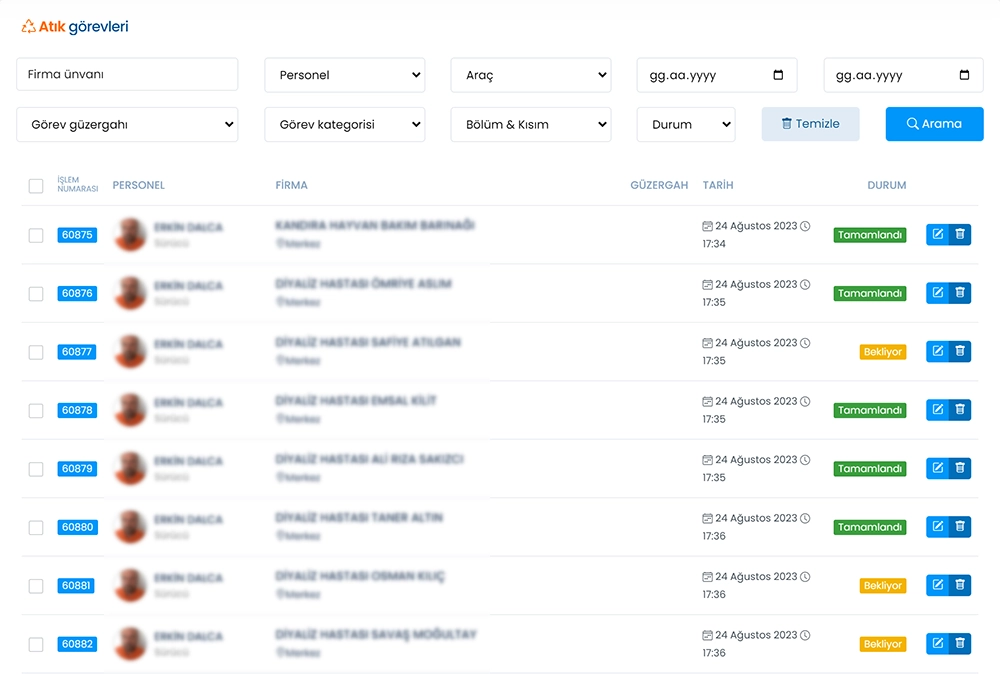Viewport: 1000px width, 674px height.
Task: Select the checkbox for task 60879
Action: point(36,469)
